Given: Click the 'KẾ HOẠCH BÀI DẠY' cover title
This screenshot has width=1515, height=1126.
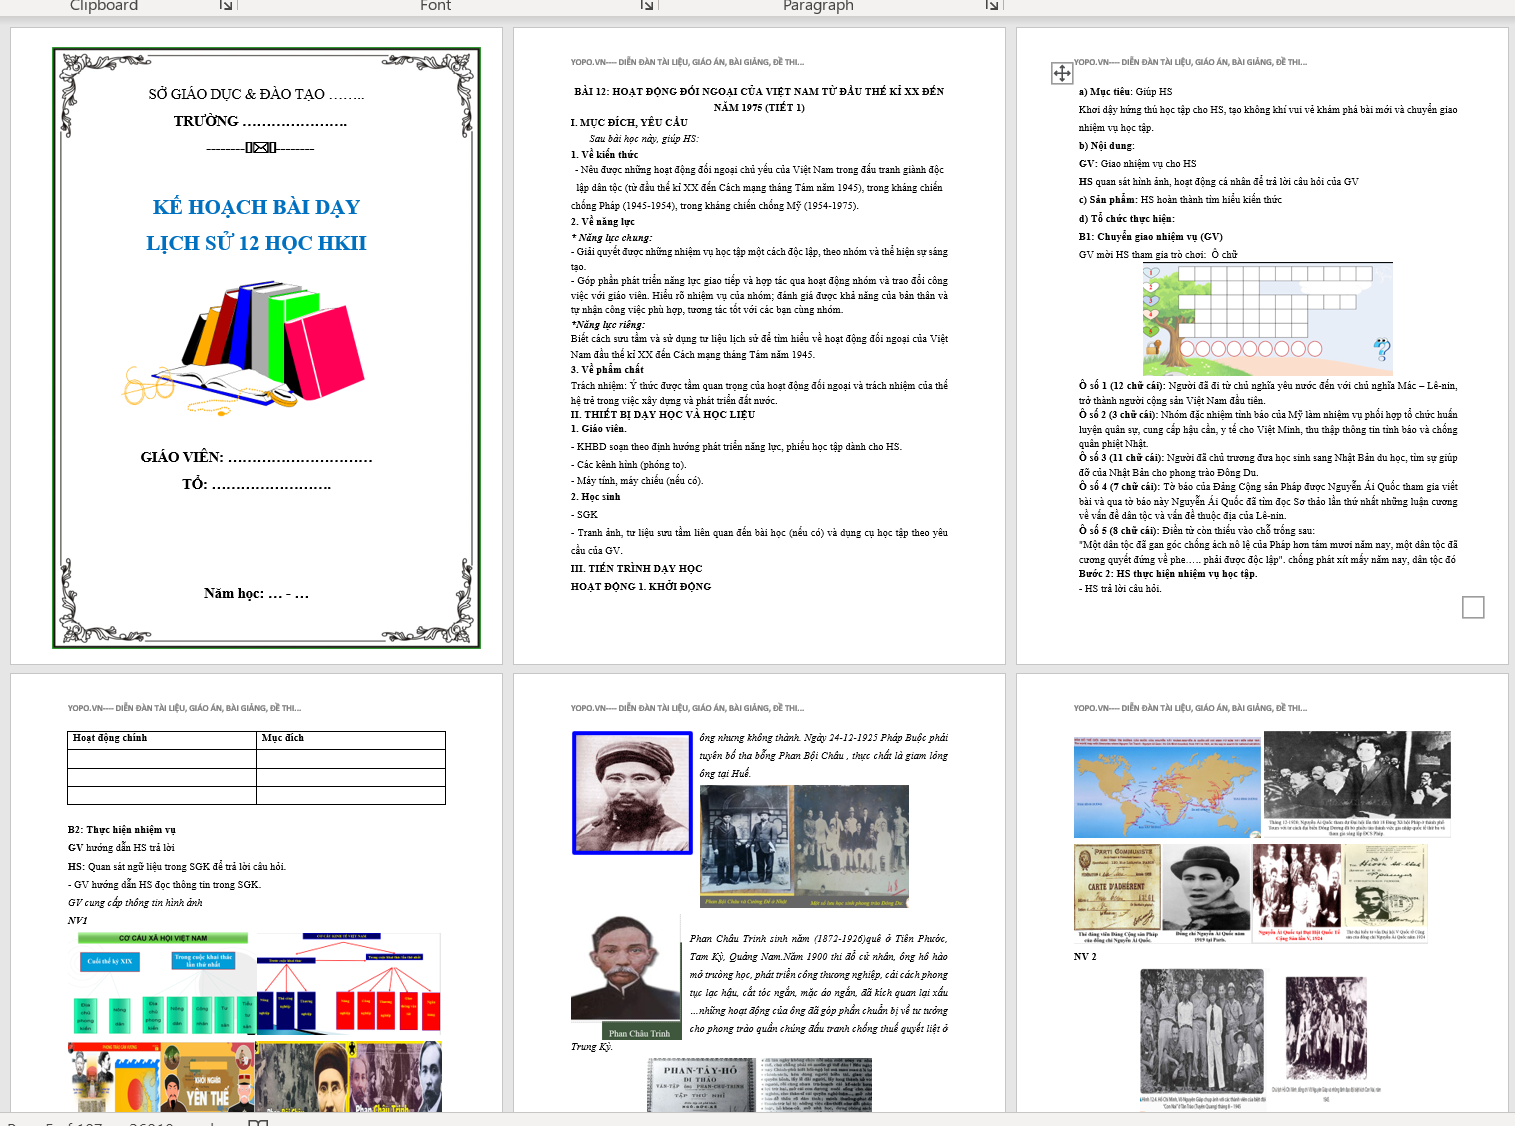Looking at the screenshot, I should pos(256,207).
